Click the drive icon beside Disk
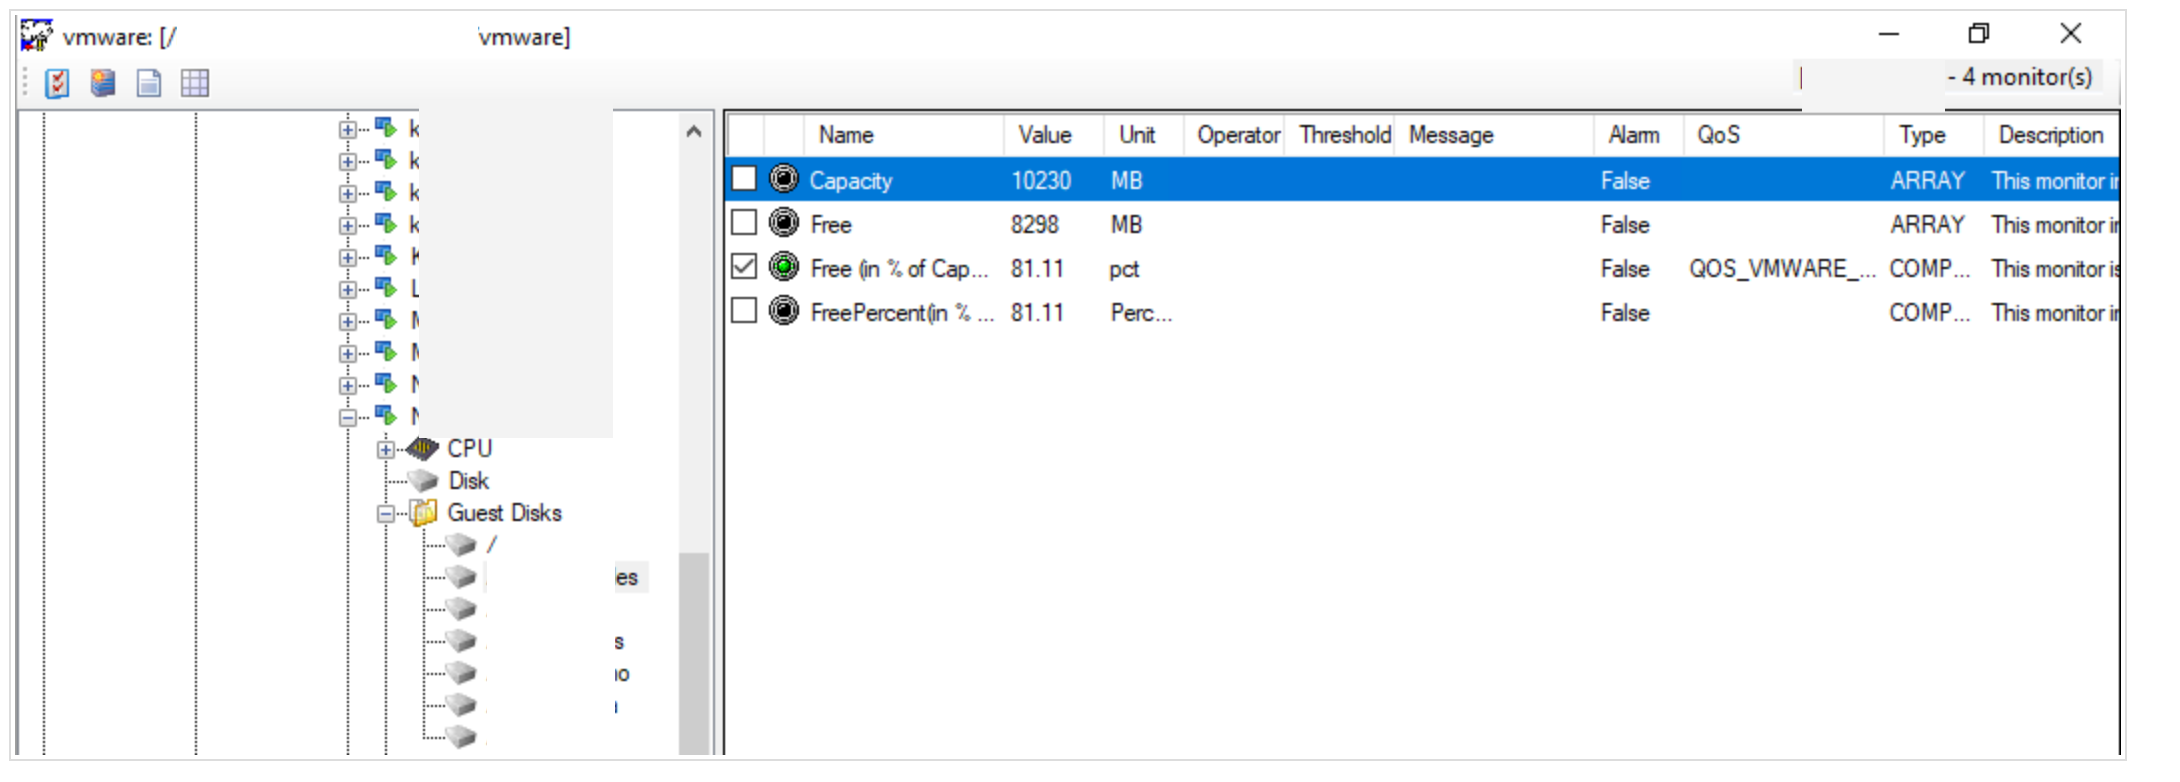This screenshot has width=2180, height=782. [x=422, y=481]
